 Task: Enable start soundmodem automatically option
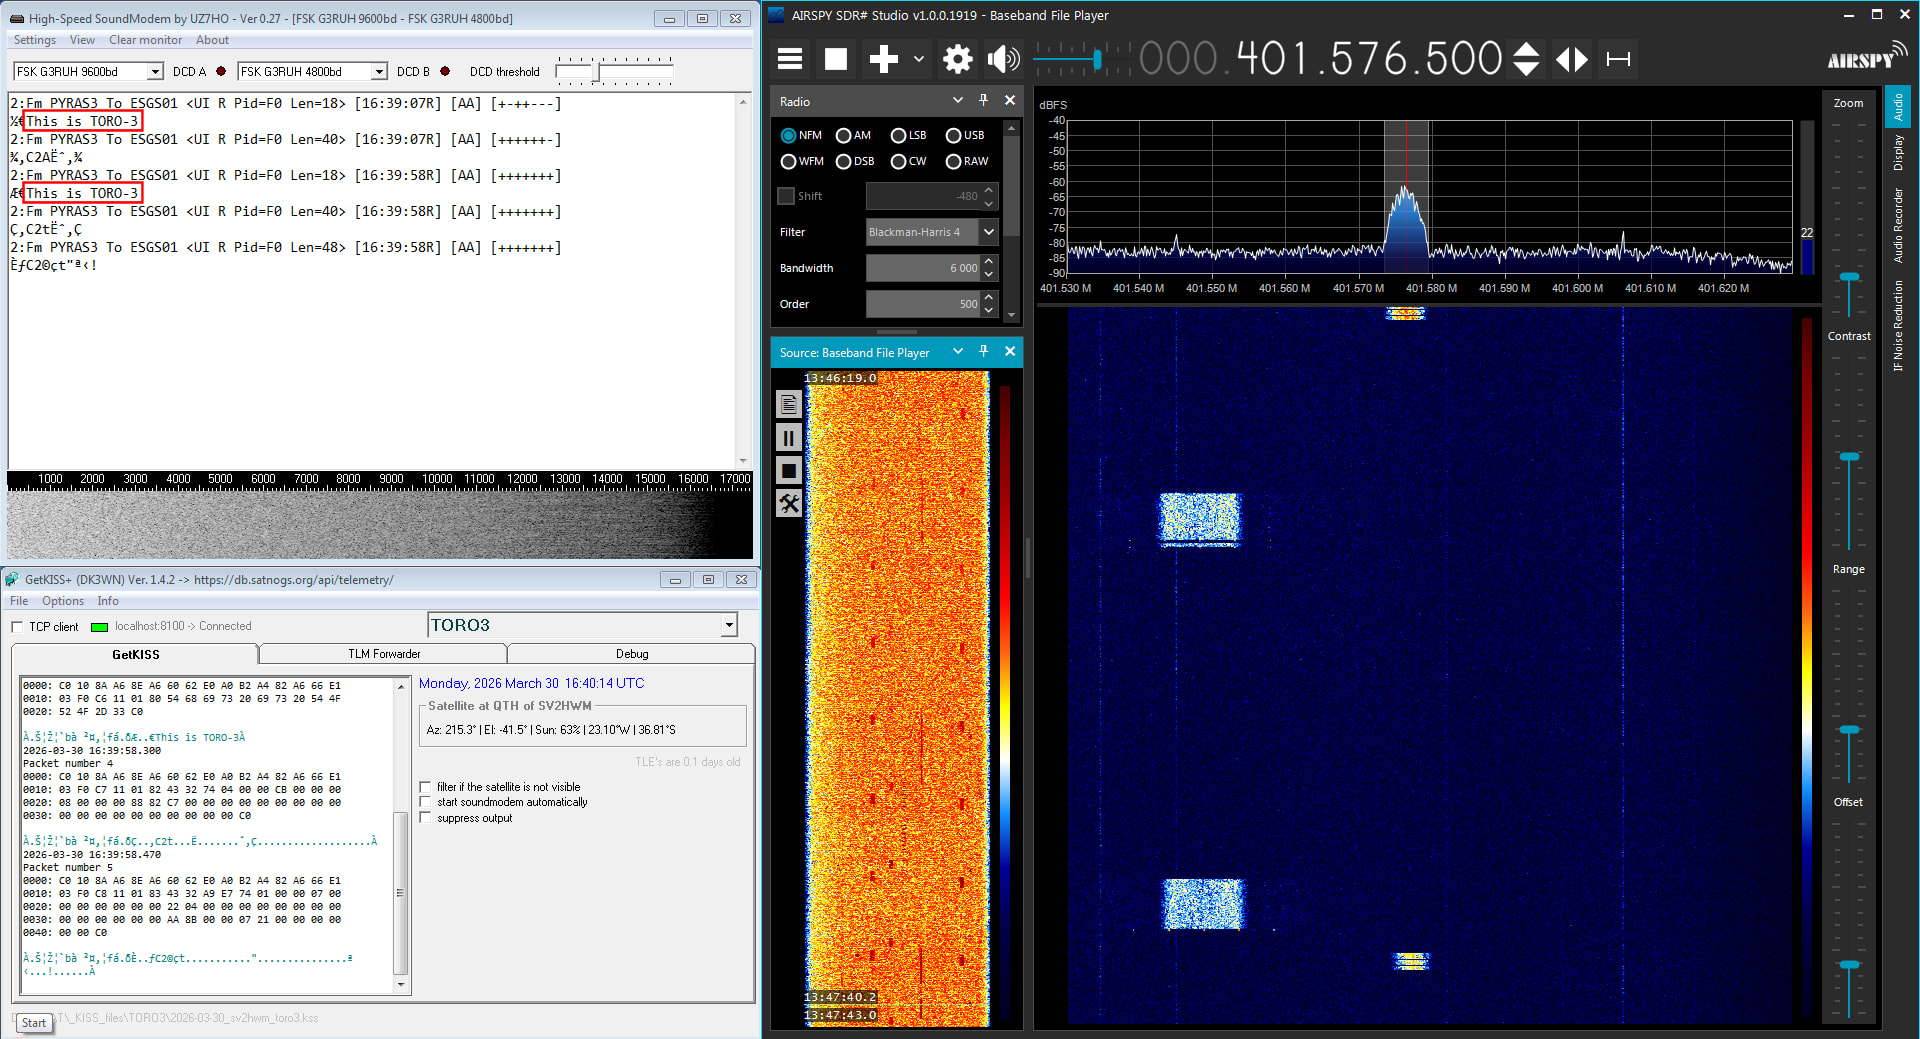(x=426, y=802)
